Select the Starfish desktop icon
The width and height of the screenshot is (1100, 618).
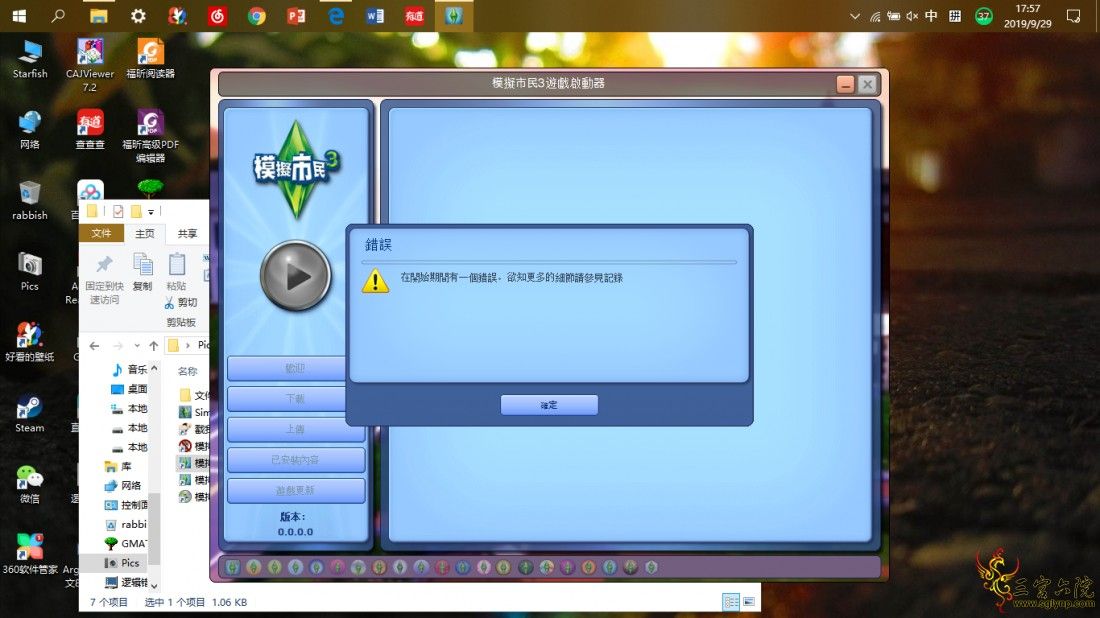(29, 60)
